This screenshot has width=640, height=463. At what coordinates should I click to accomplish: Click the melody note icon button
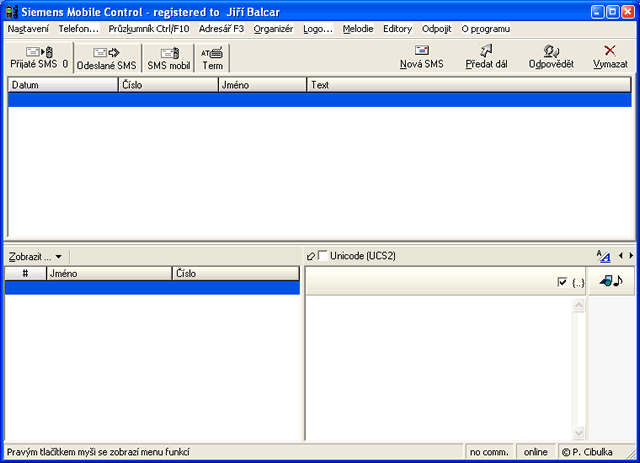coord(611,281)
